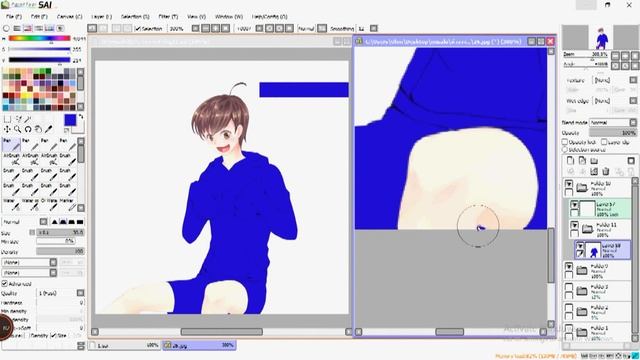Show Folder 3 visibility
This screenshot has width=640, height=360.
coord(569,287)
